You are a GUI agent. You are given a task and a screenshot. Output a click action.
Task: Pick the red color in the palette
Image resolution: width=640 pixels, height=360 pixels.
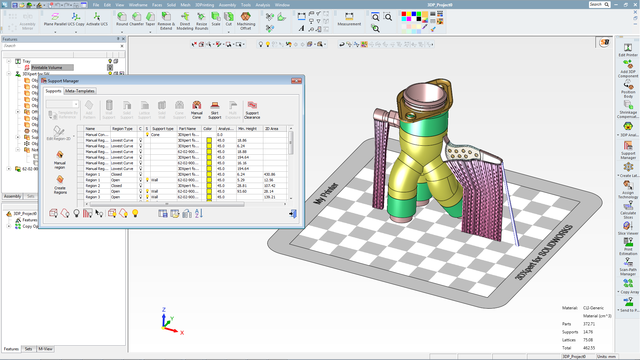click(404, 14)
